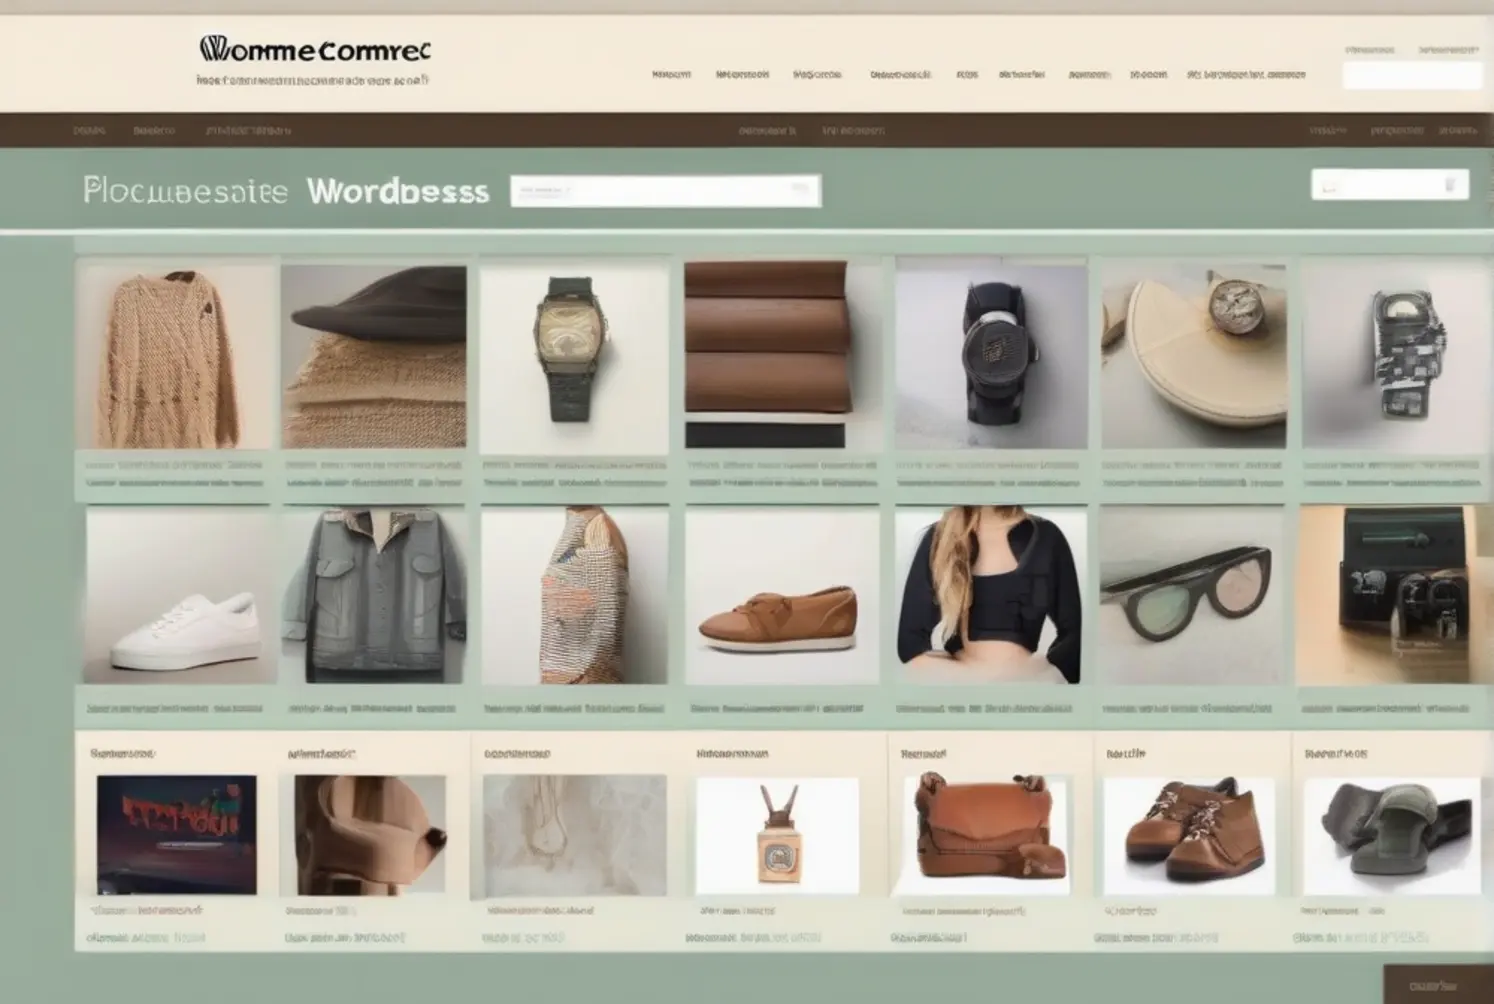Click the search bar beside the Wordpess heading

tap(665, 190)
